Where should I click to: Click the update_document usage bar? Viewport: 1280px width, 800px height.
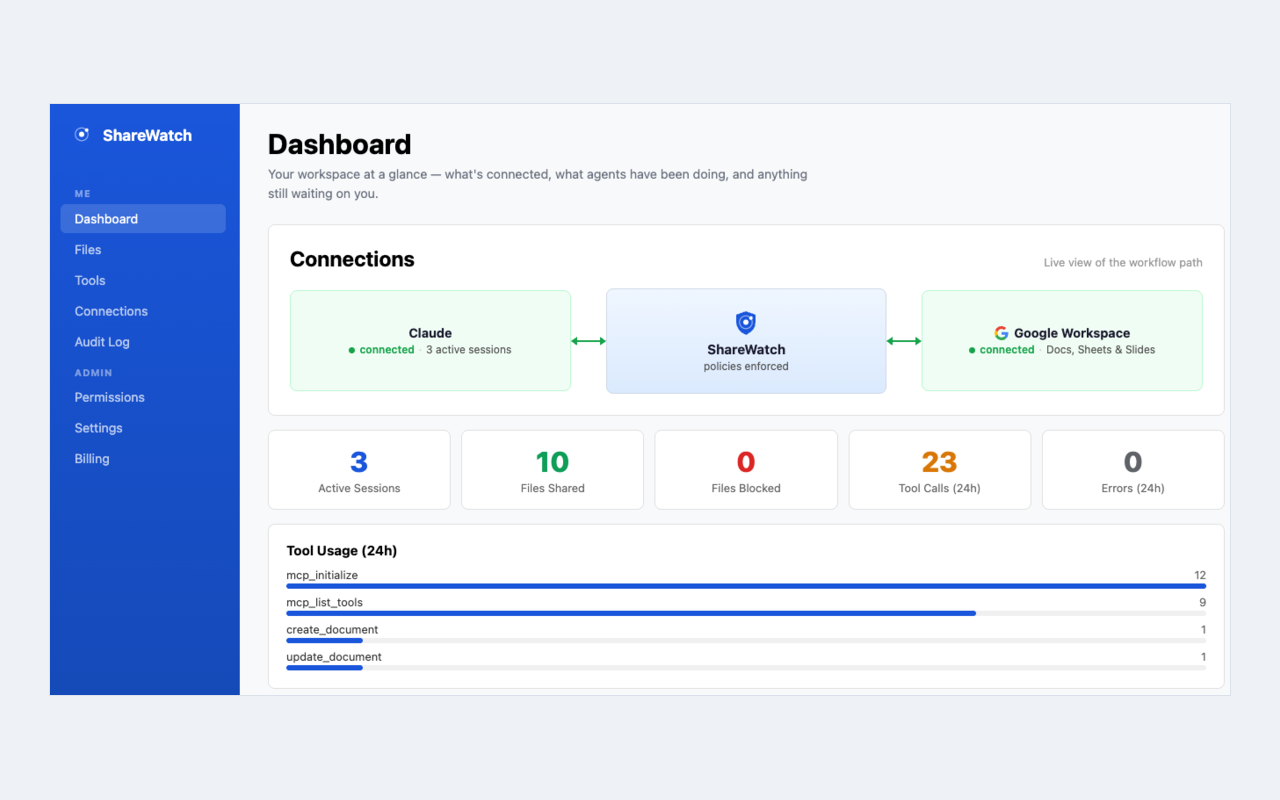coord(746,667)
